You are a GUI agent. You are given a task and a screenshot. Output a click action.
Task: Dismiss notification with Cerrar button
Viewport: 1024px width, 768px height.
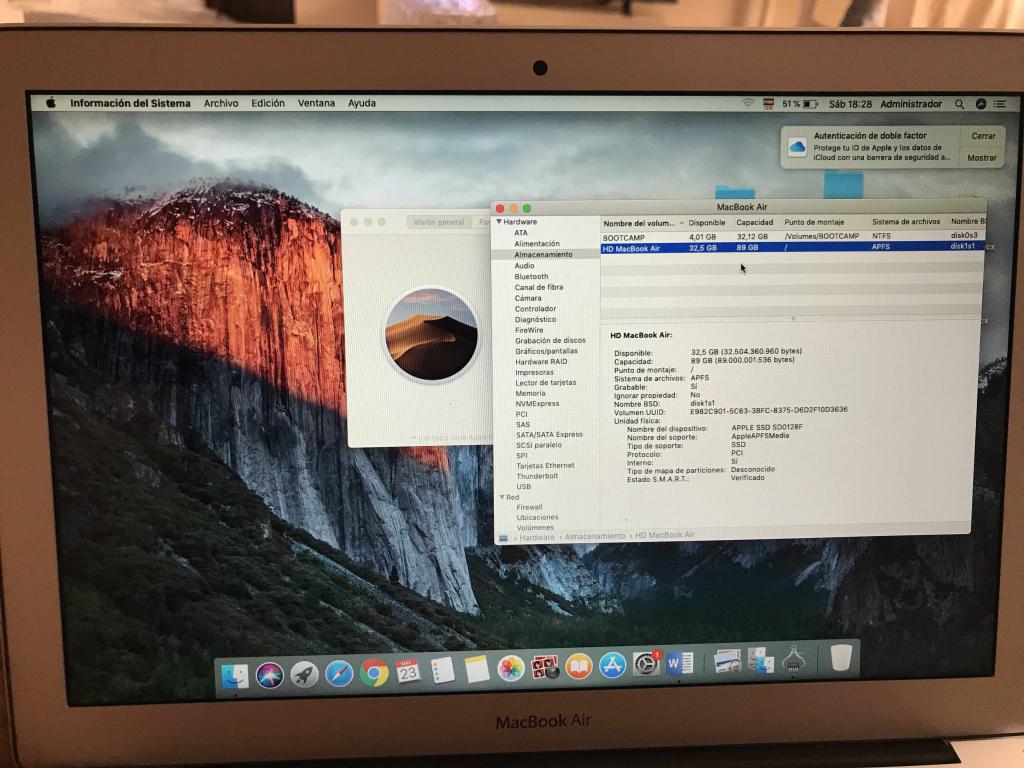(x=983, y=136)
